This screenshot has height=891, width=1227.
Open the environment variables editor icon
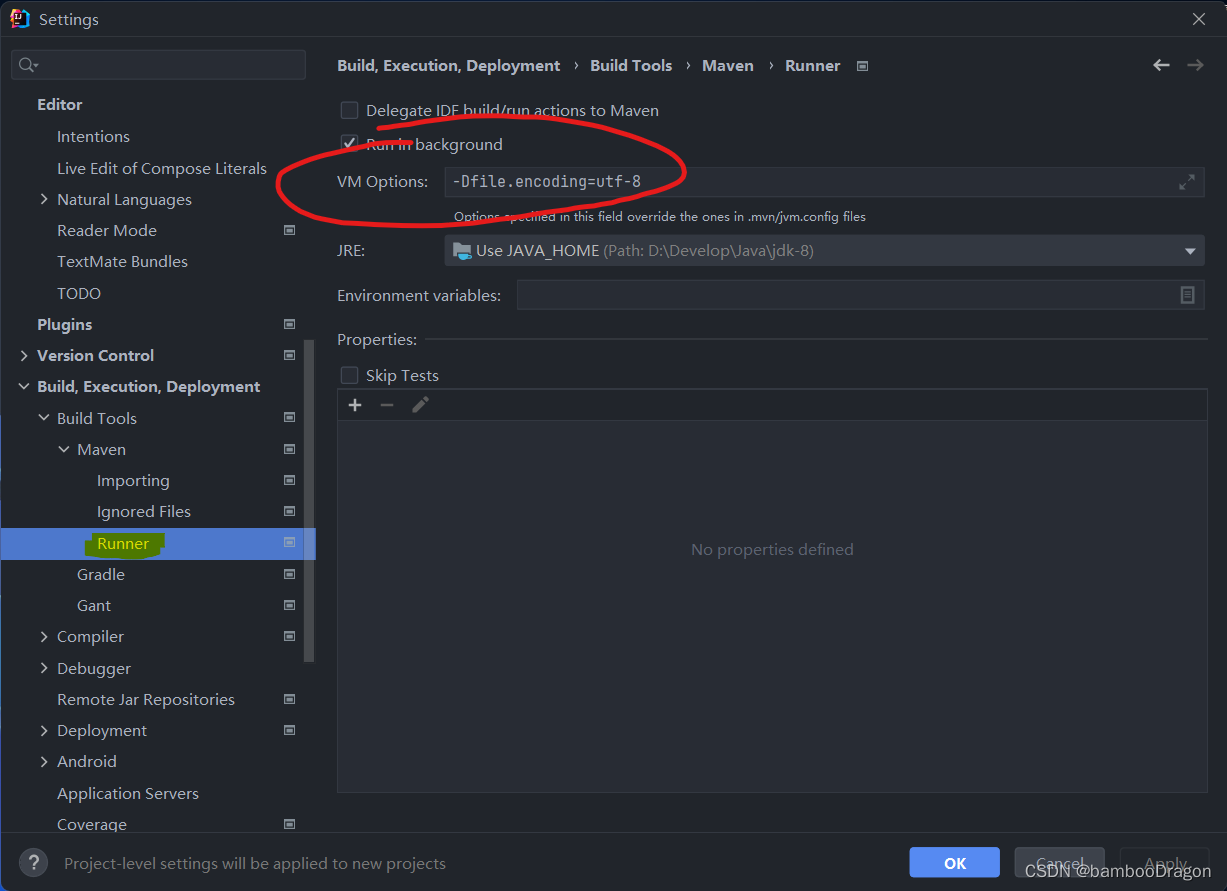pos(1188,295)
